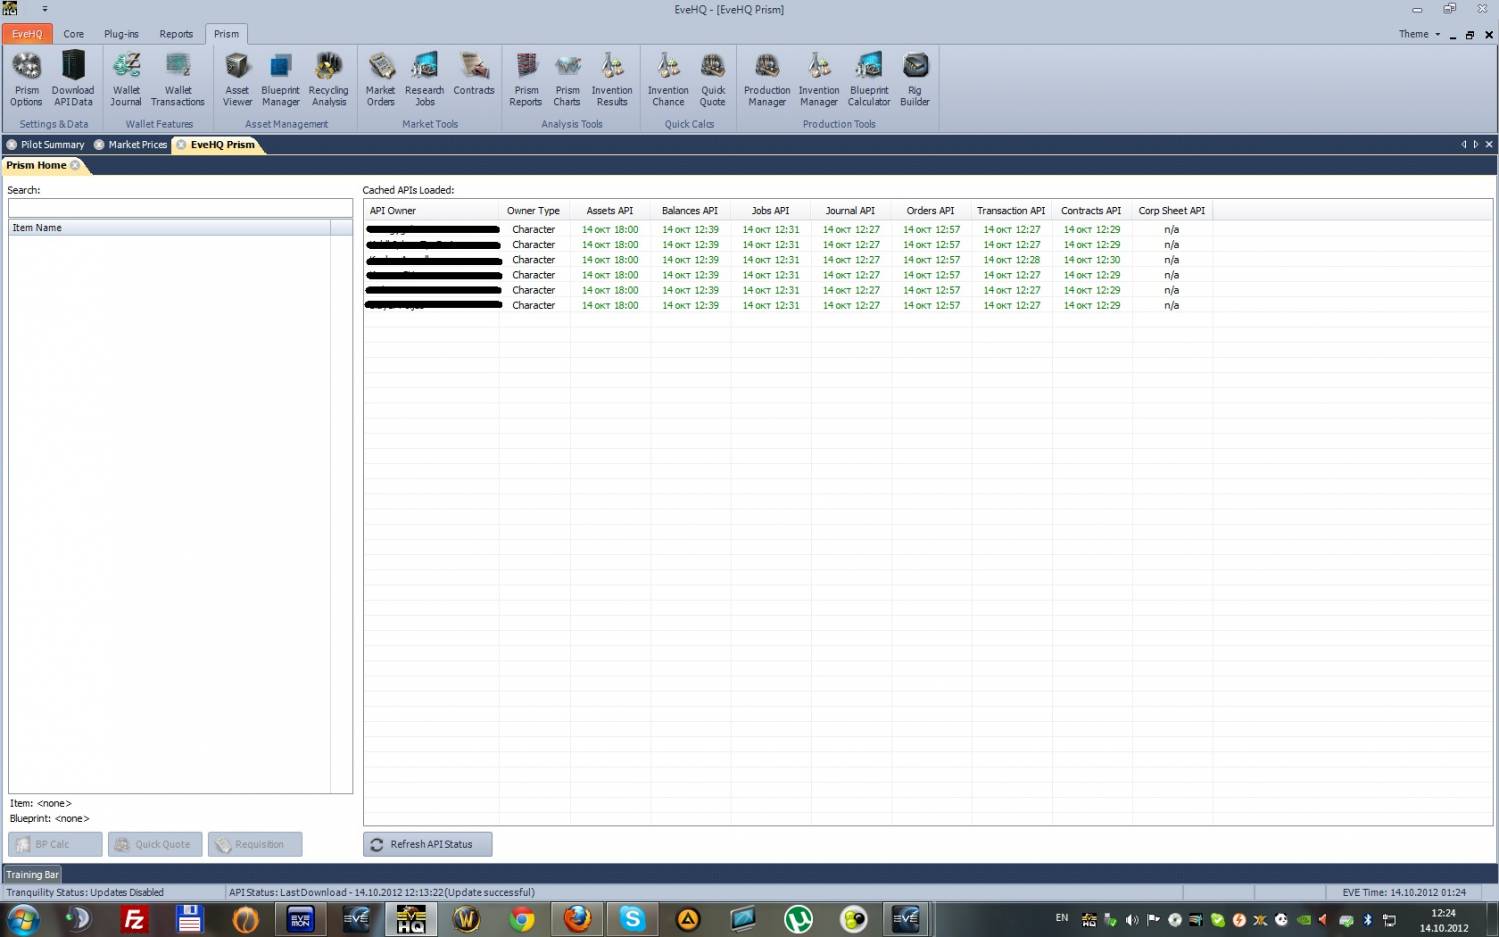Sort by Transaction API column
1499x937 pixels.
[1011, 211]
